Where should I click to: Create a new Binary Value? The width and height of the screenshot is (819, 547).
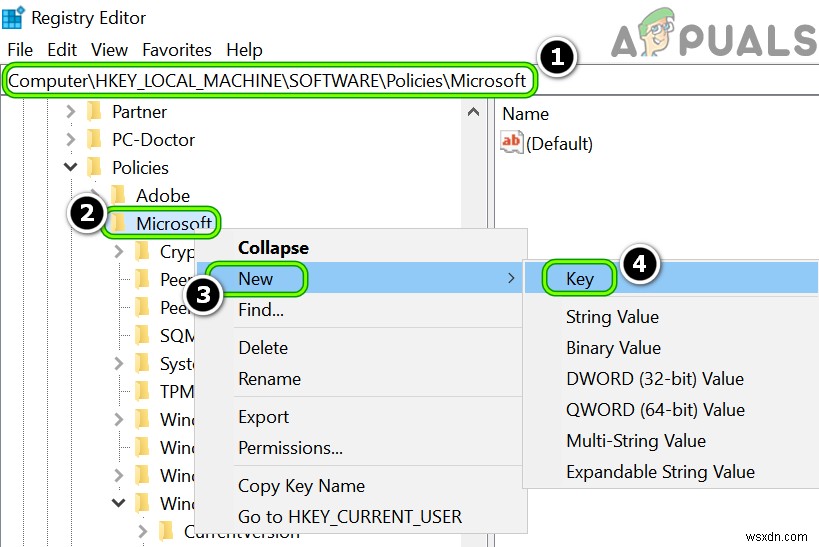[x=613, y=348]
